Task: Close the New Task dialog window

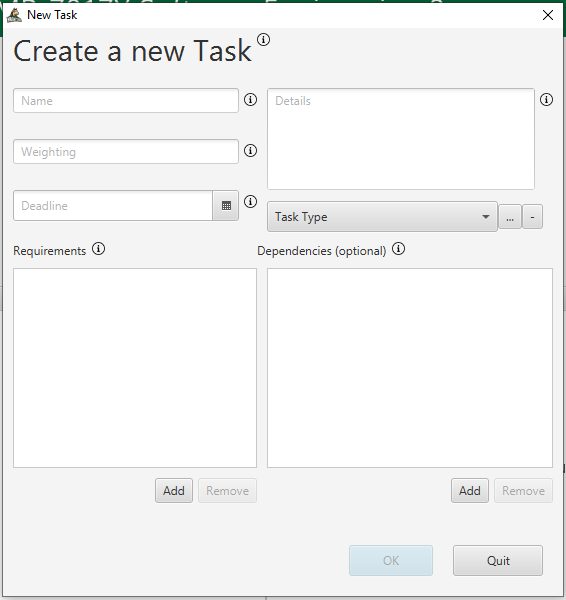Action: point(548,15)
